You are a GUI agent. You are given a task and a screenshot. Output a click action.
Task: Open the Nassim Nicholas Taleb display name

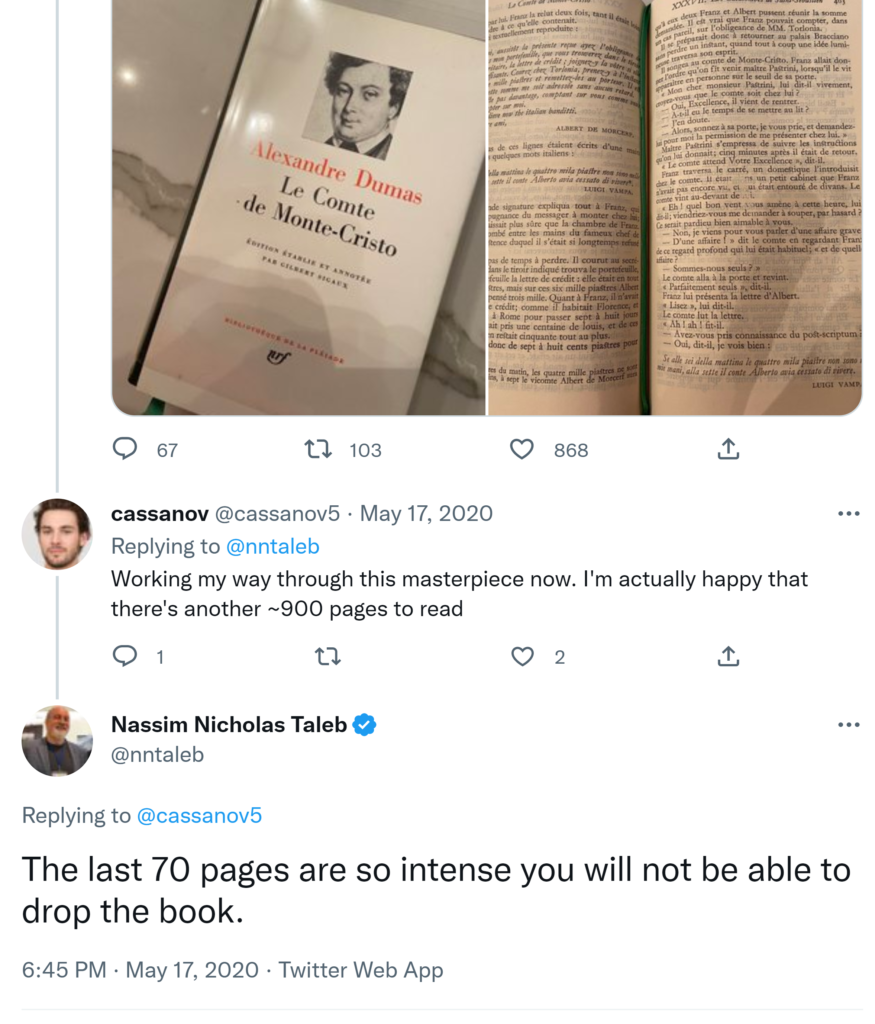(x=229, y=725)
